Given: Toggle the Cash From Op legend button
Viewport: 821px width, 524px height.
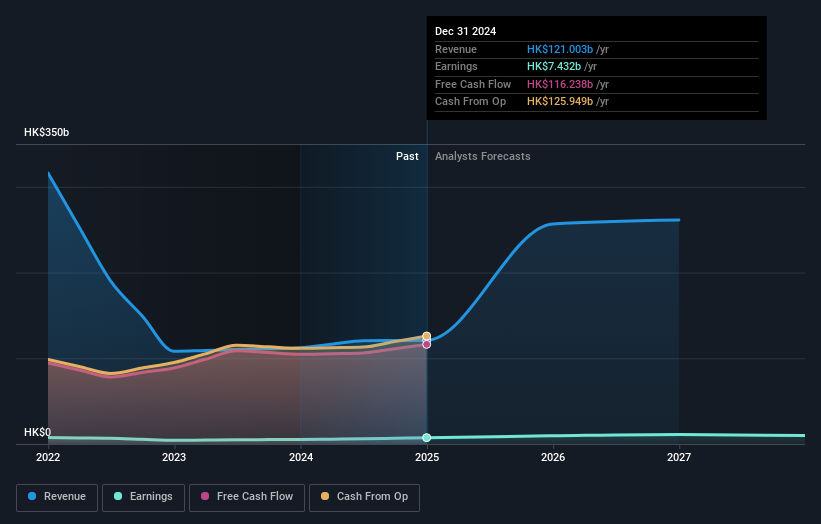Looking at the screenshot, I should click(x=364, y=497).
